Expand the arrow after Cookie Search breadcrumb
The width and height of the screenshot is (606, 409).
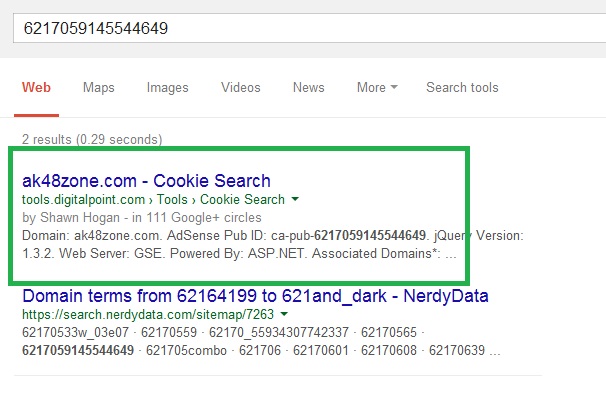(x=295, y=199)
